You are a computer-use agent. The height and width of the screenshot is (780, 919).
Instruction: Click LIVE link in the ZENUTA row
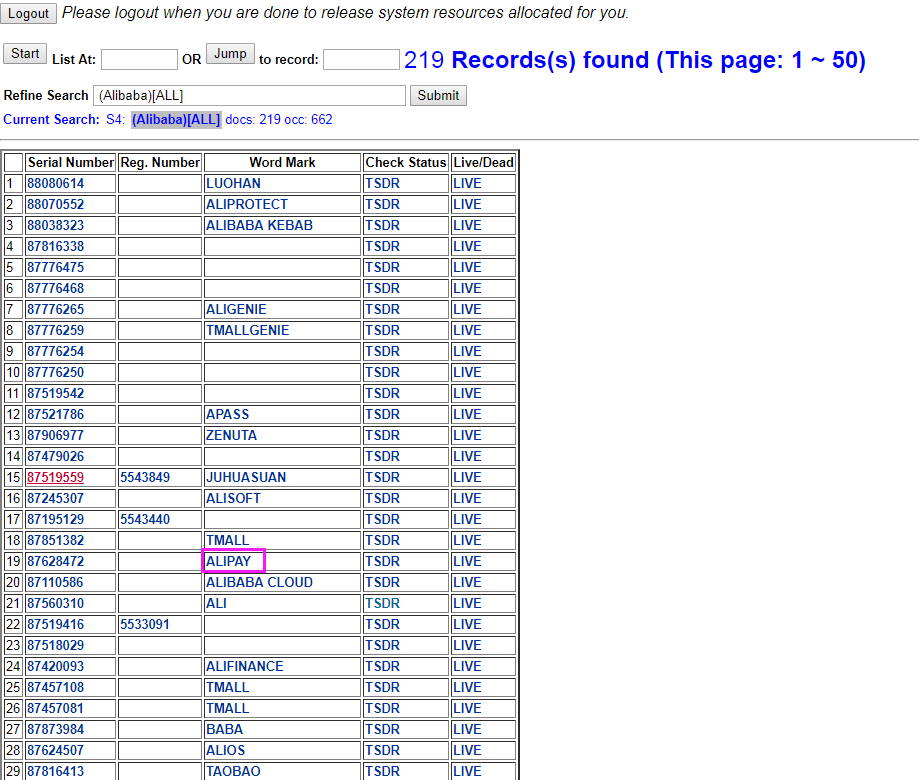(467, 436)
